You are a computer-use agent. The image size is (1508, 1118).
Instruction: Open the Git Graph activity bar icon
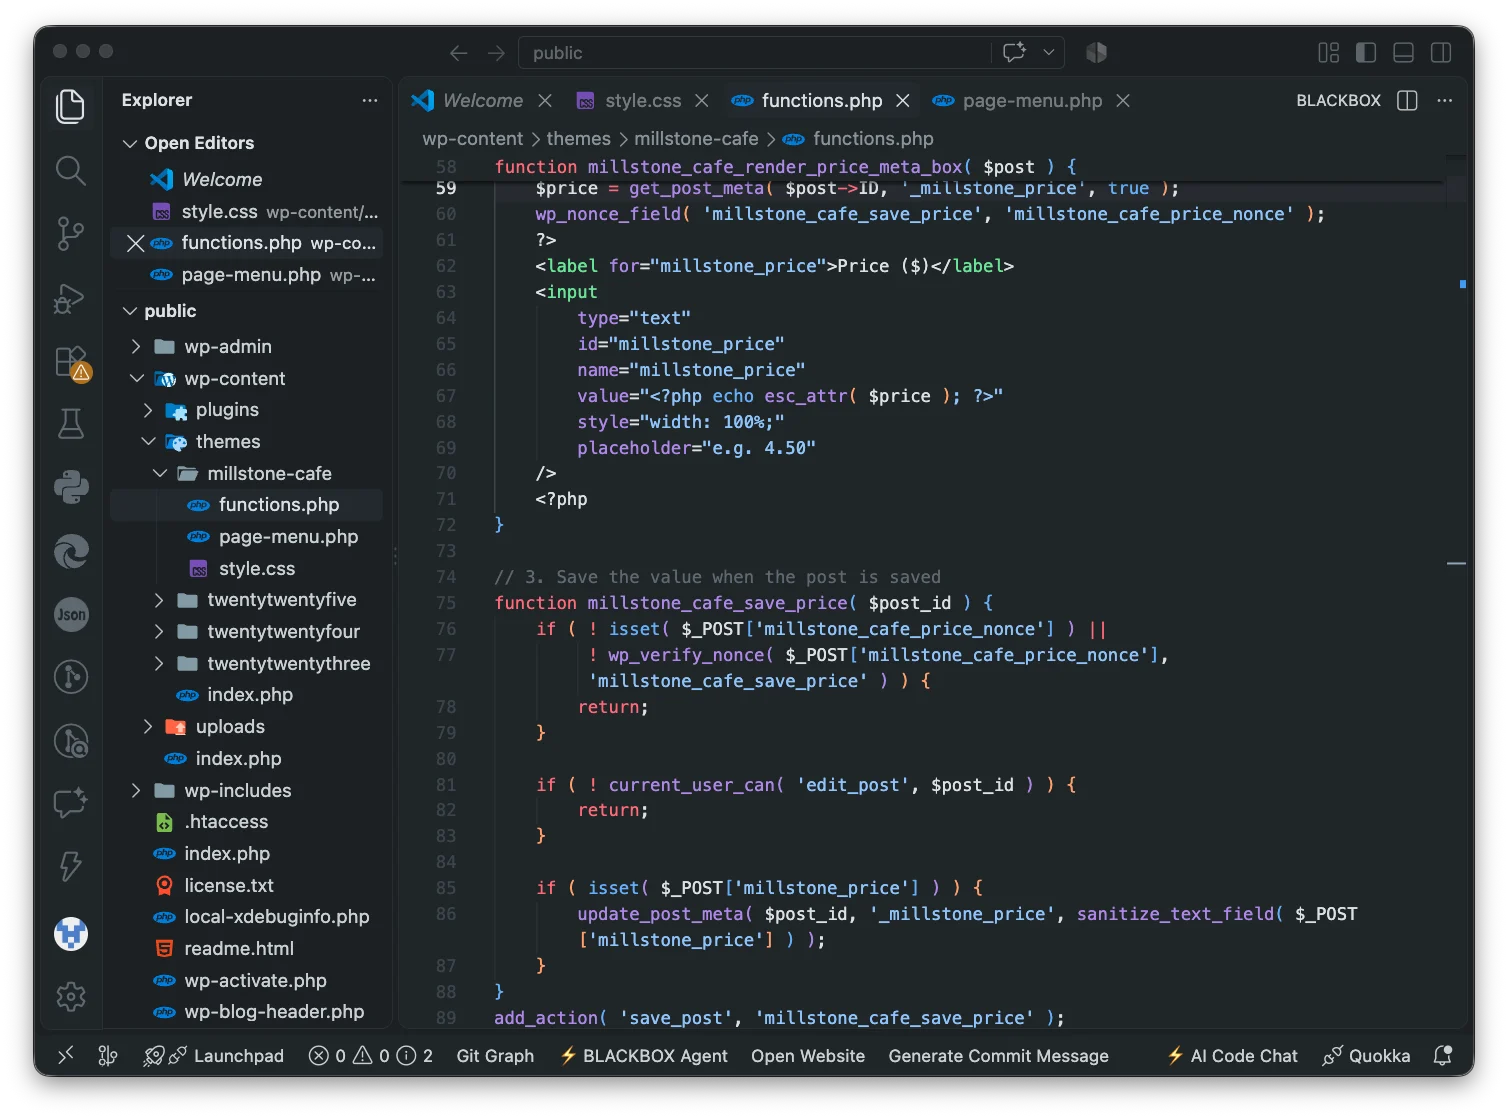click(x=71, y=677)
